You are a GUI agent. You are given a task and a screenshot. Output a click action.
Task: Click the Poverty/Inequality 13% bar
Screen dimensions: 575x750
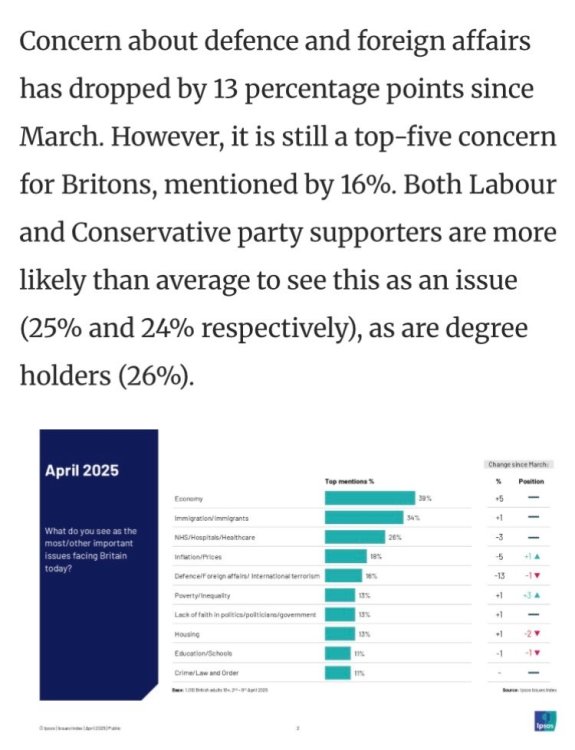pos(340,595)
